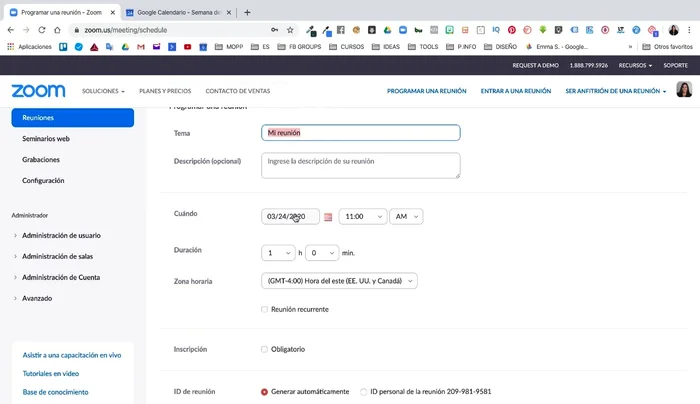Switch to Google Calendario tab

click(179, 12)
